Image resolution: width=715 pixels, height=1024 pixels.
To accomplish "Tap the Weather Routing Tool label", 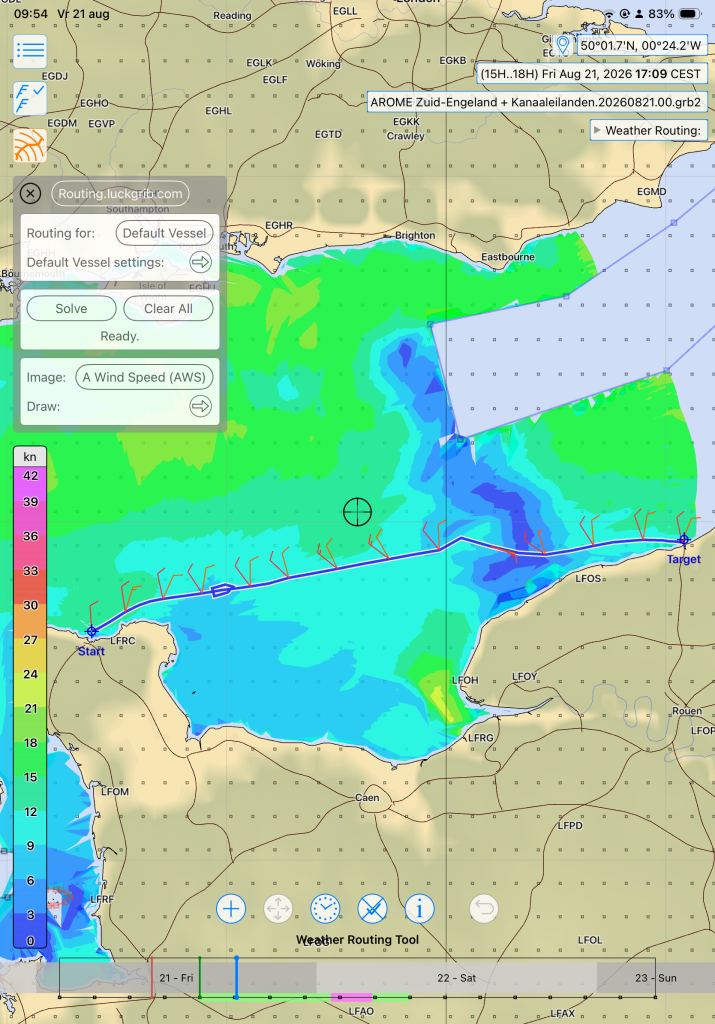I will coord(357,939).
